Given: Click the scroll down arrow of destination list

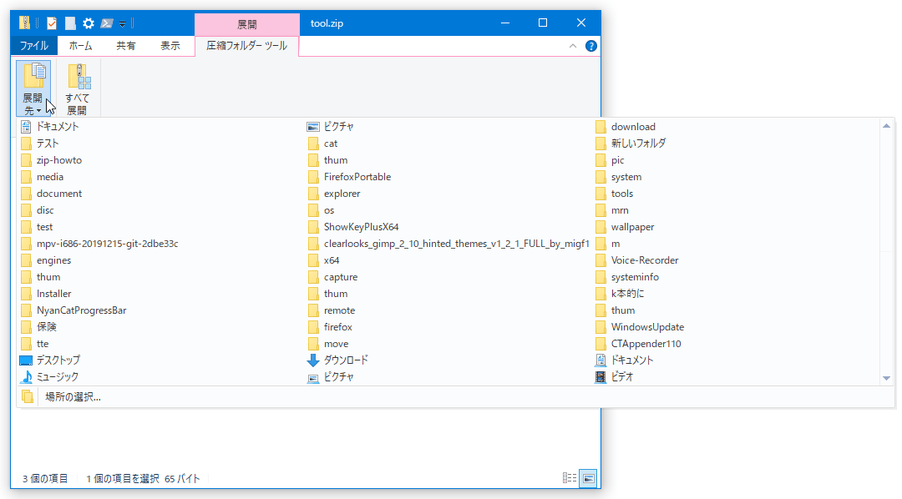Looking at the screenshot, I should pyautogui.click(x=886, y=378).
